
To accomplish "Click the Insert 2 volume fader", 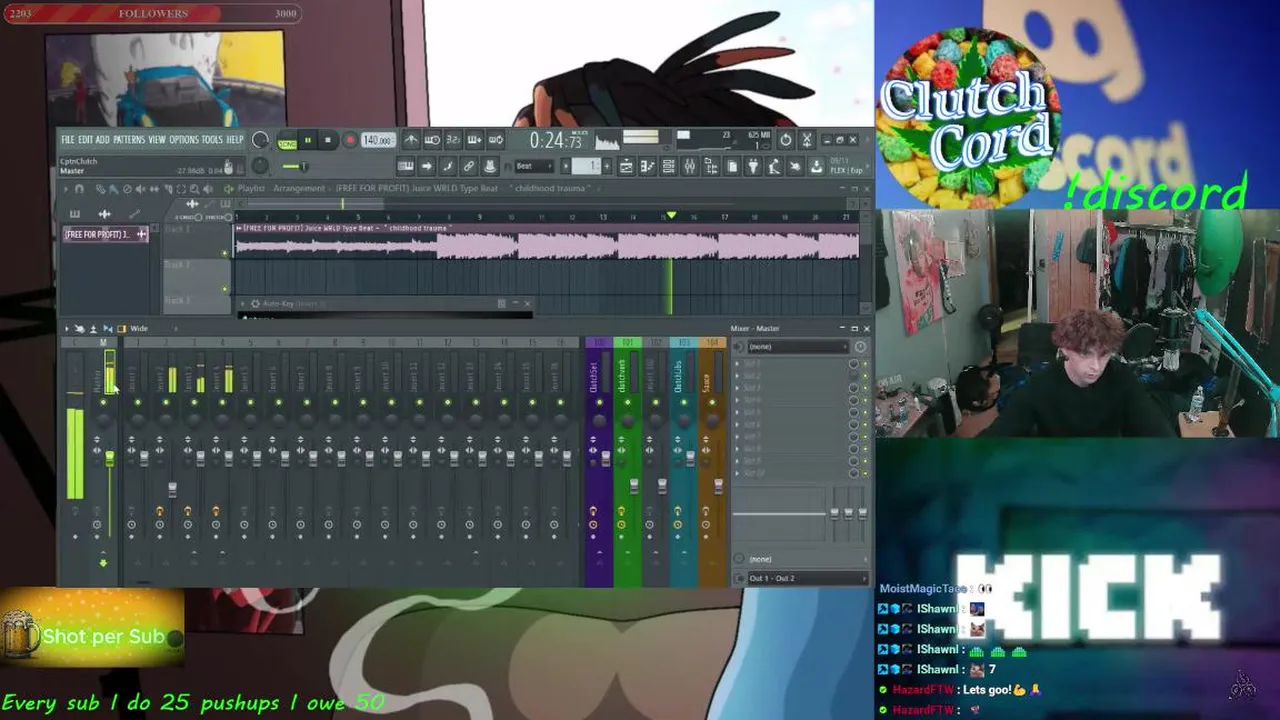I will [172, 489].
